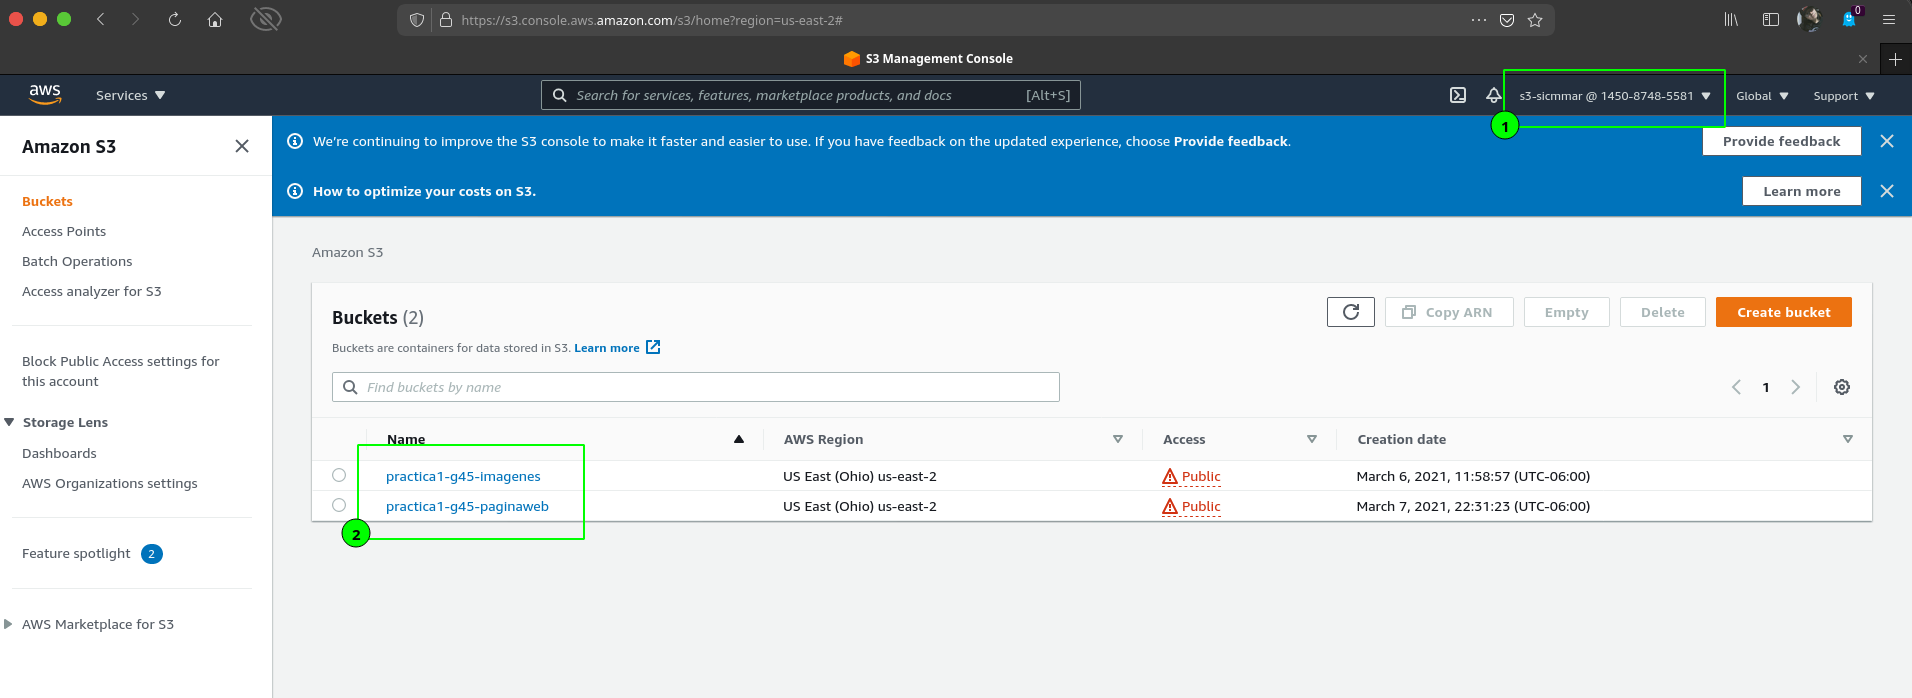Screen dimensions: 1912x698
Task: Close the Amazon S3 sidebar panel
Action: 242,146
